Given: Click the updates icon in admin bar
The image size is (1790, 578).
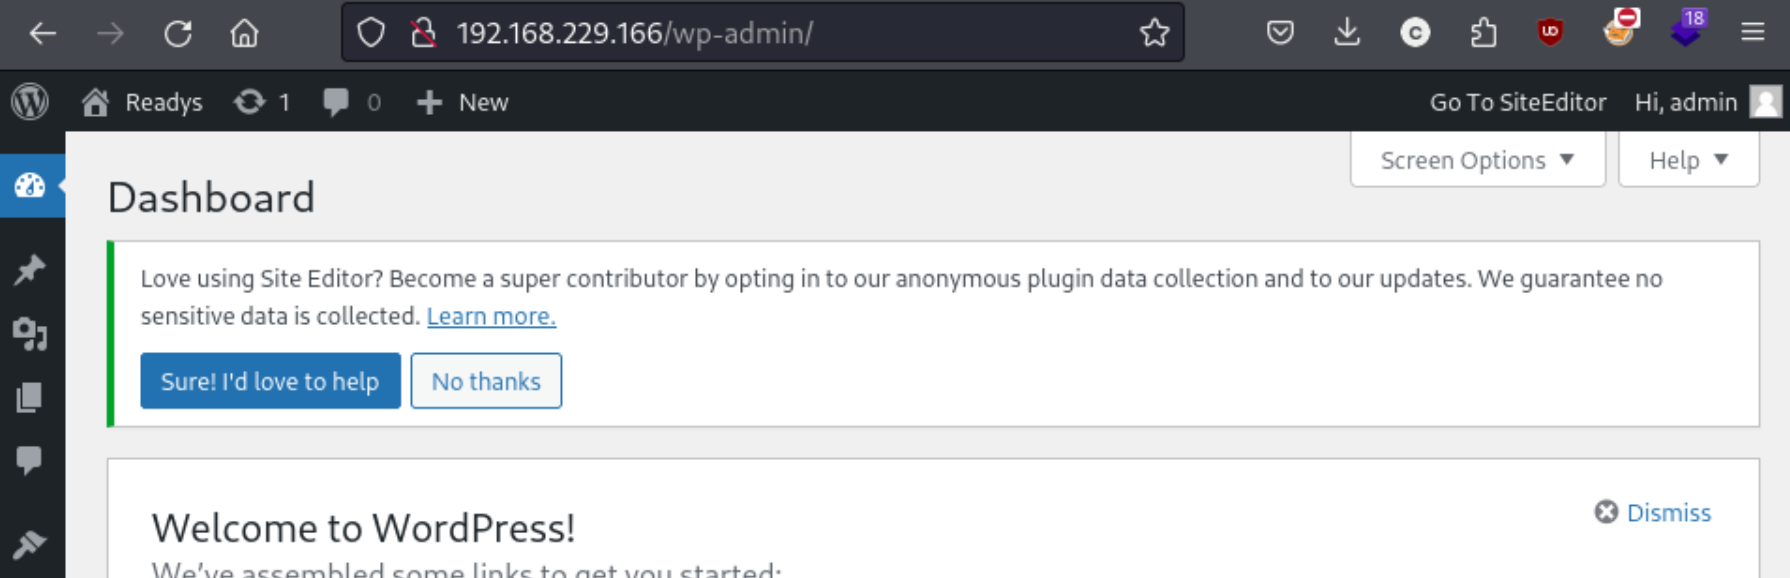Looking at the screenshot, I should click(262, 102).
